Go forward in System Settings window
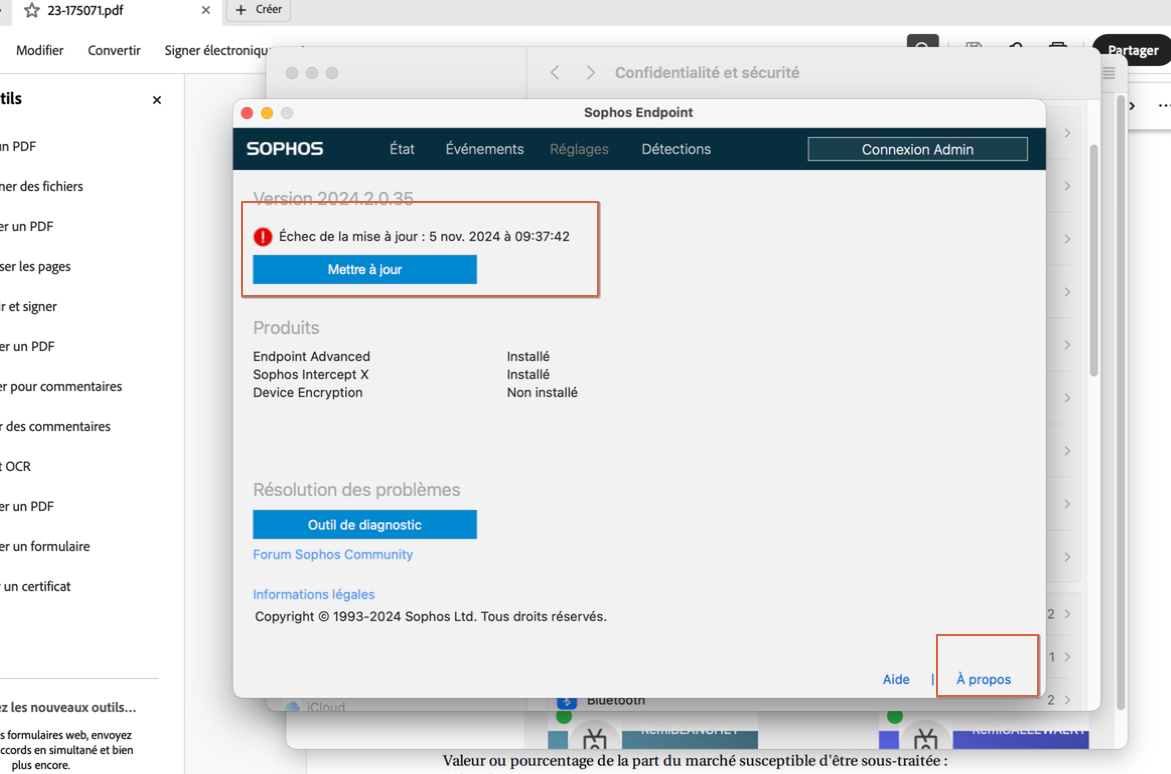Viewport: 1171px width, 774px height. click(591, 72)
